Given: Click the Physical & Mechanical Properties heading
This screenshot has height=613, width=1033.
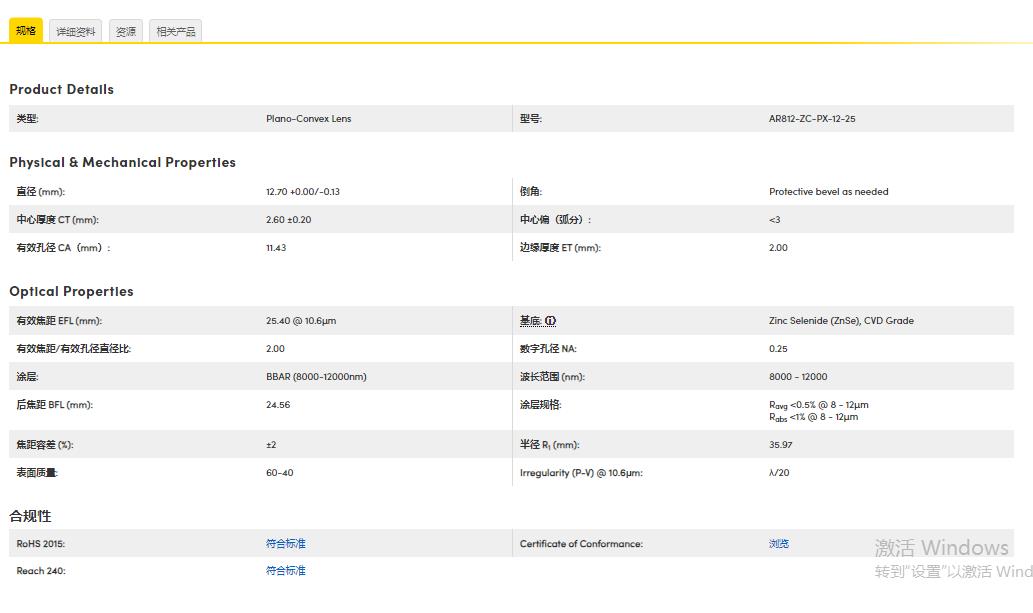Looking at the screenshot, I should [123, 162].
